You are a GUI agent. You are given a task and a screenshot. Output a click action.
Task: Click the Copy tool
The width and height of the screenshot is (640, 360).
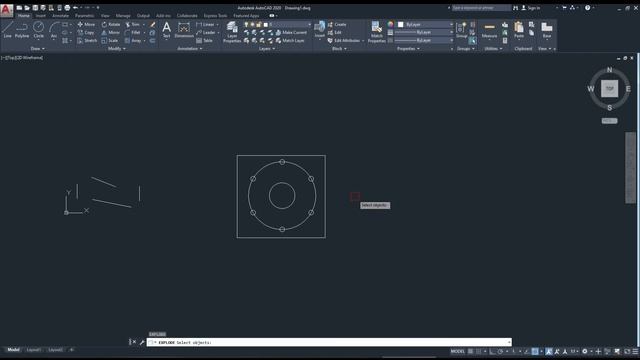pos(86,33)
